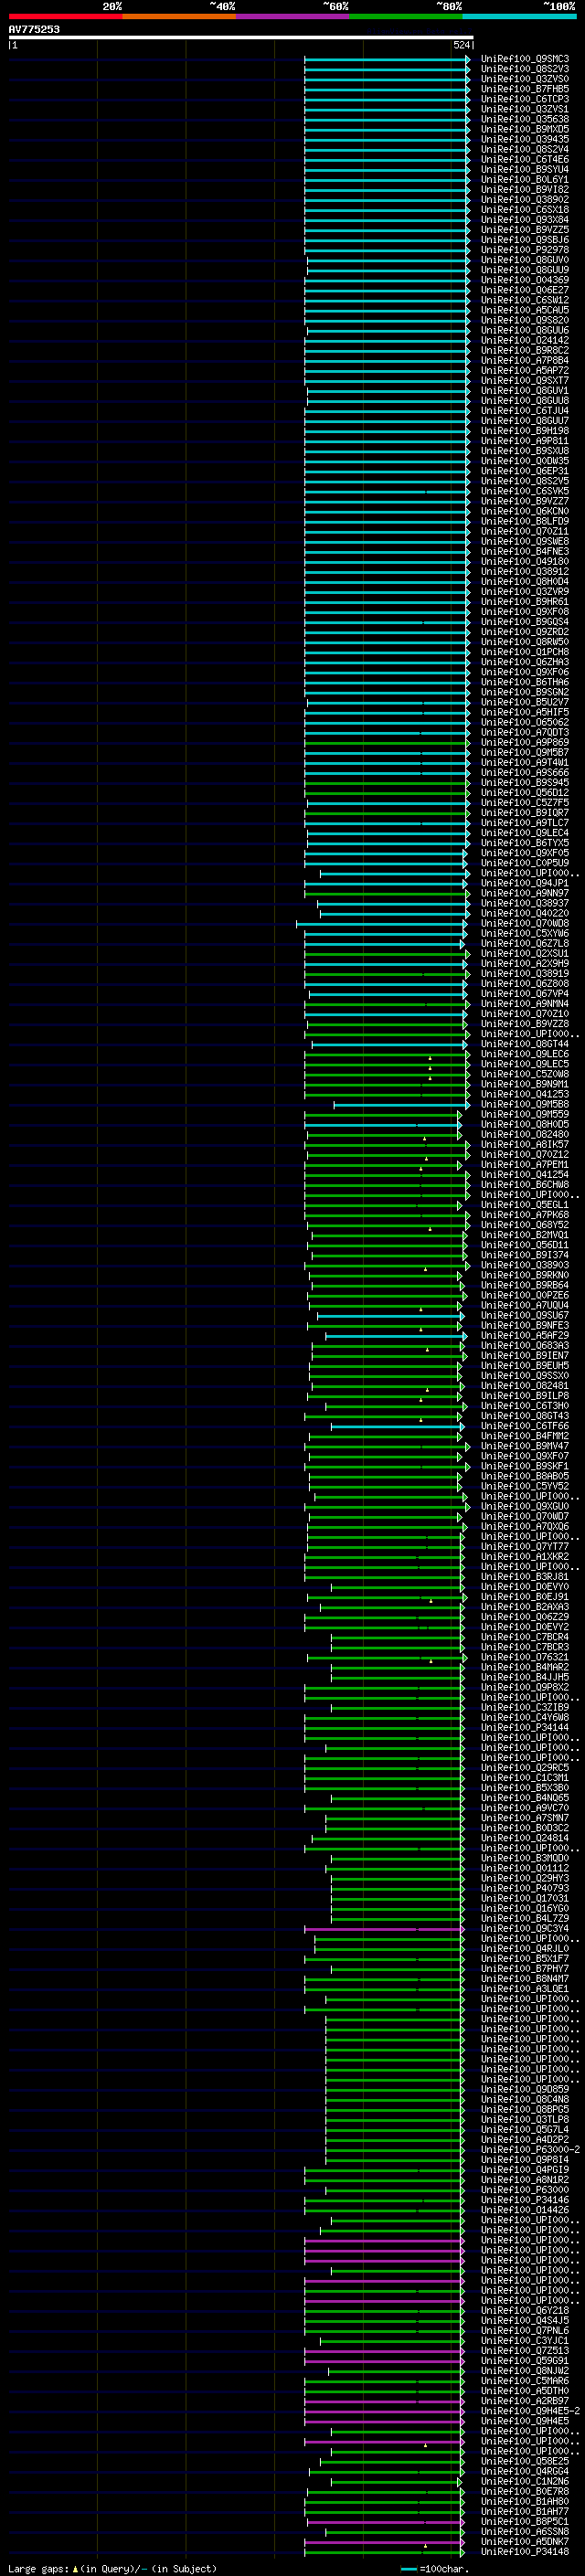The height and width of the screenshot is (2576, 585).
Task: Click hit UniRef100_C6TCP3
Action: [525, 99]
